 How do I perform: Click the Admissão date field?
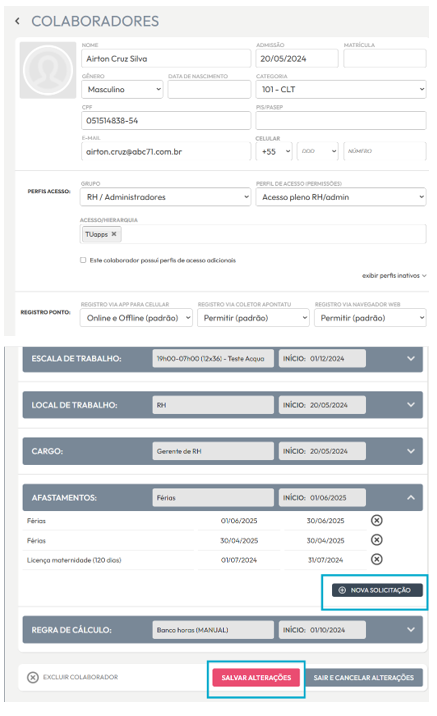click(x=297, y=58)
